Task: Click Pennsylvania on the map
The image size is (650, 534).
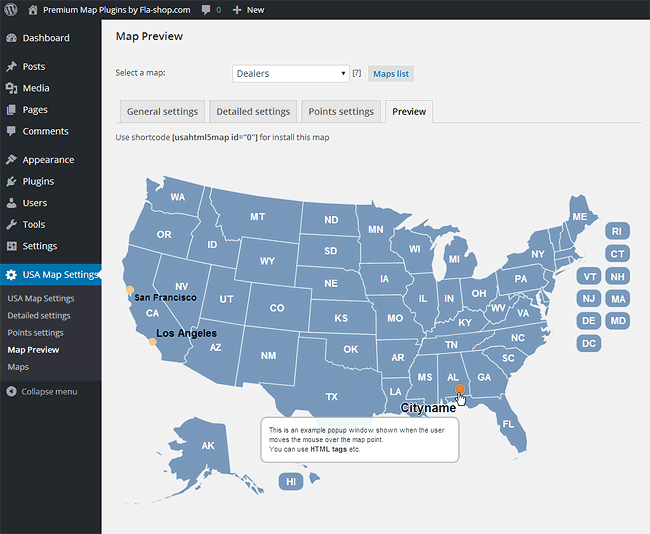Action: (521, 278)
